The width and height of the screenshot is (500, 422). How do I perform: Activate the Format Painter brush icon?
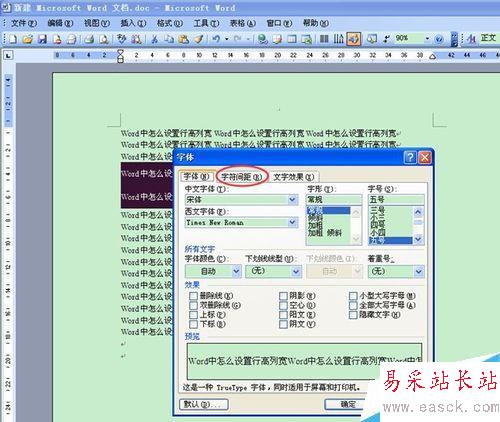point(199,39)
